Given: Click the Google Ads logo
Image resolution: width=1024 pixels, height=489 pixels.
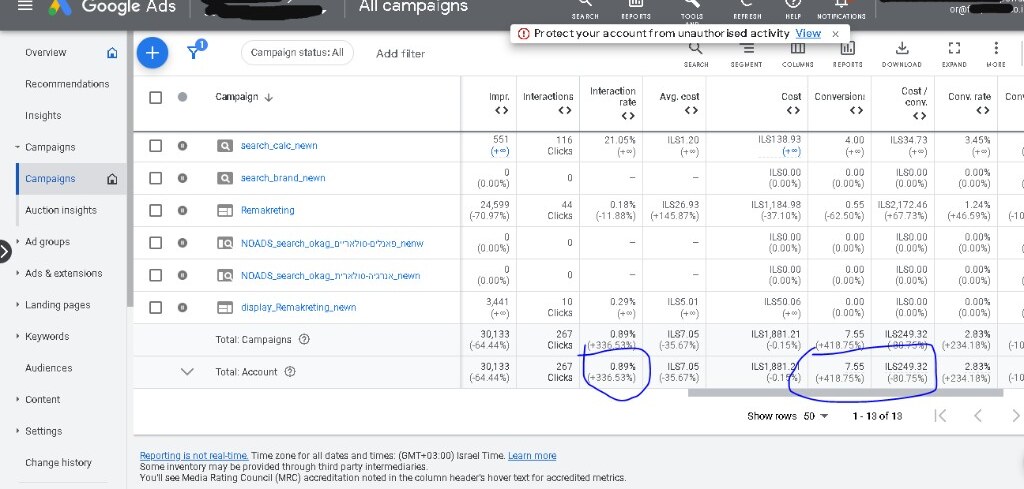Looking at the screenshot, I should coord(60,7).
